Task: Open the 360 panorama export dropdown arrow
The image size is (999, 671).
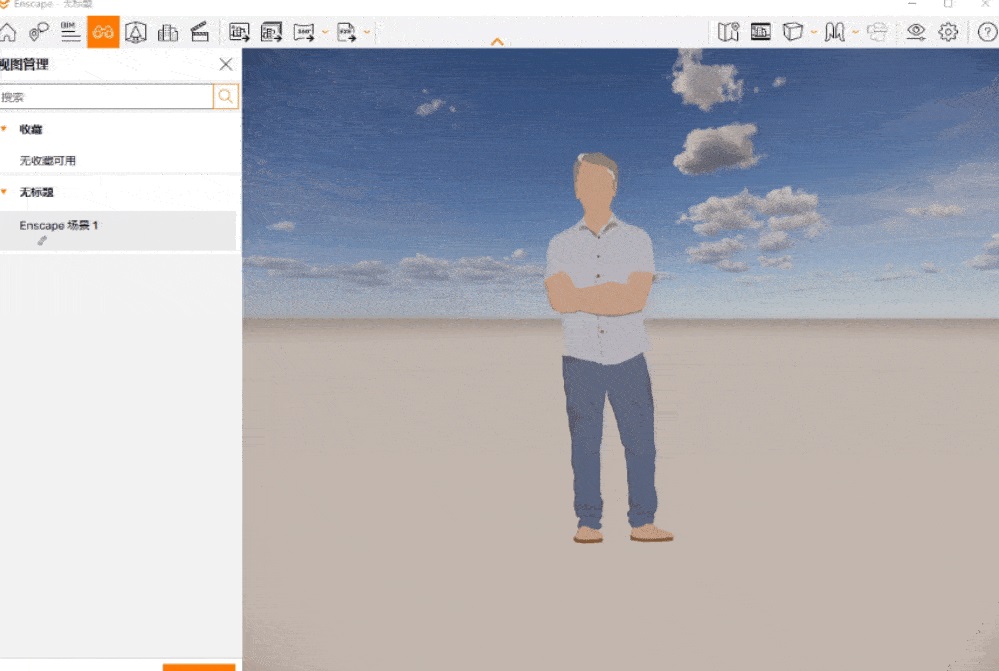Action: click(x=325, y=33)
